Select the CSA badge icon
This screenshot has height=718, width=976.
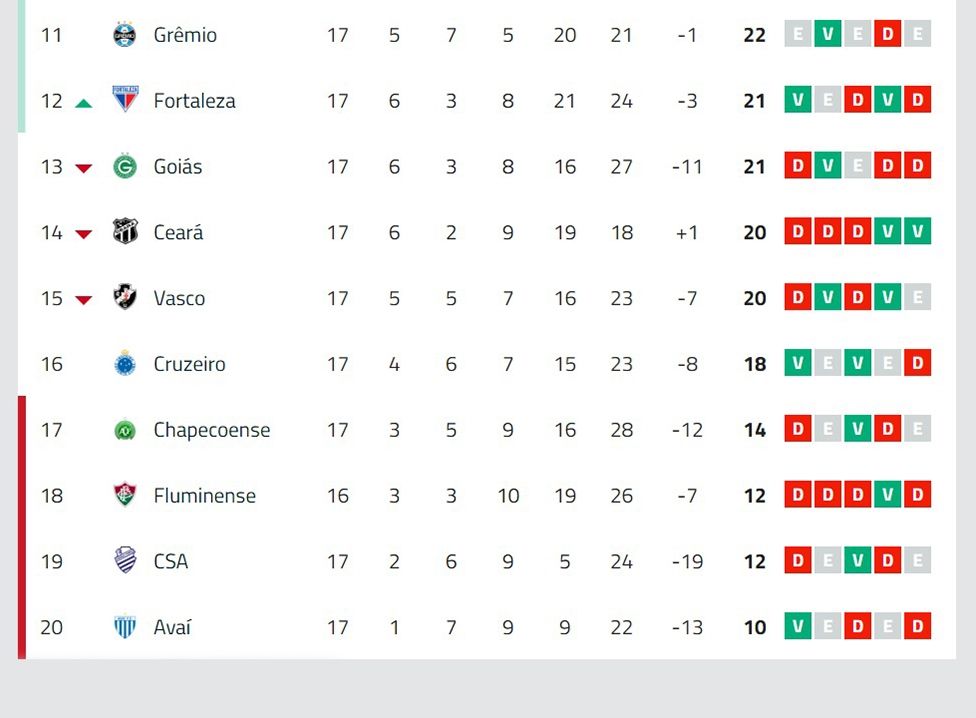point(124,561)
